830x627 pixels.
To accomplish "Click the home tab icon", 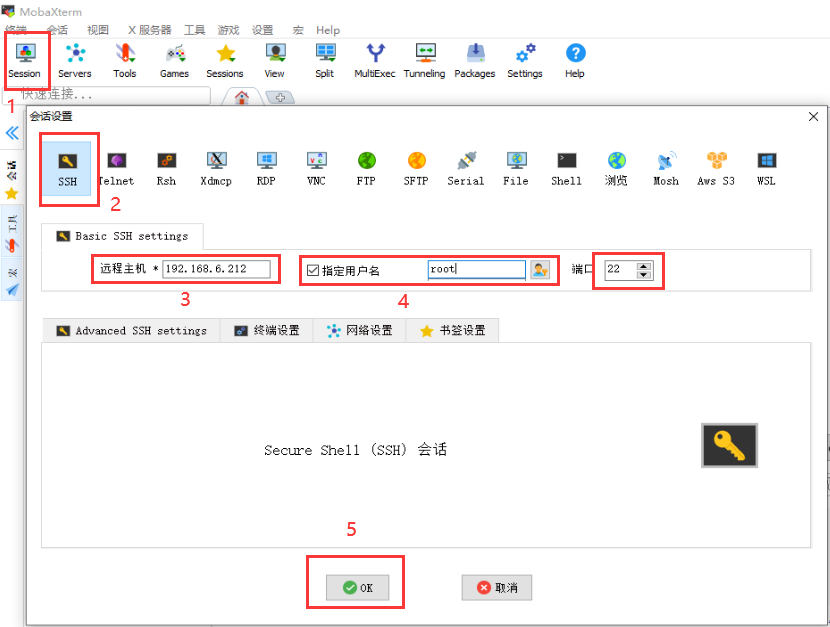I will [x=242, y=97].
